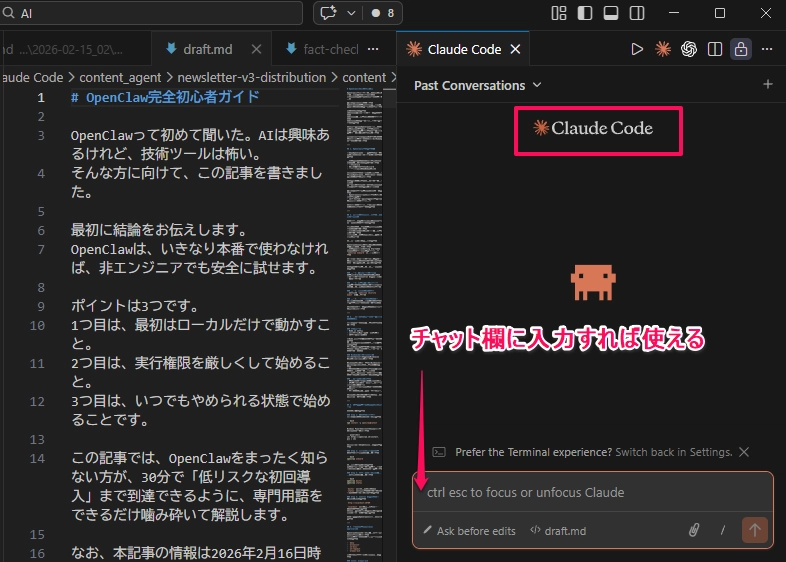The height and width of the screenshot is (562, 786).
Task: Click the line 最初に結論をお伝えします。
Action: (x=160, y=230)
